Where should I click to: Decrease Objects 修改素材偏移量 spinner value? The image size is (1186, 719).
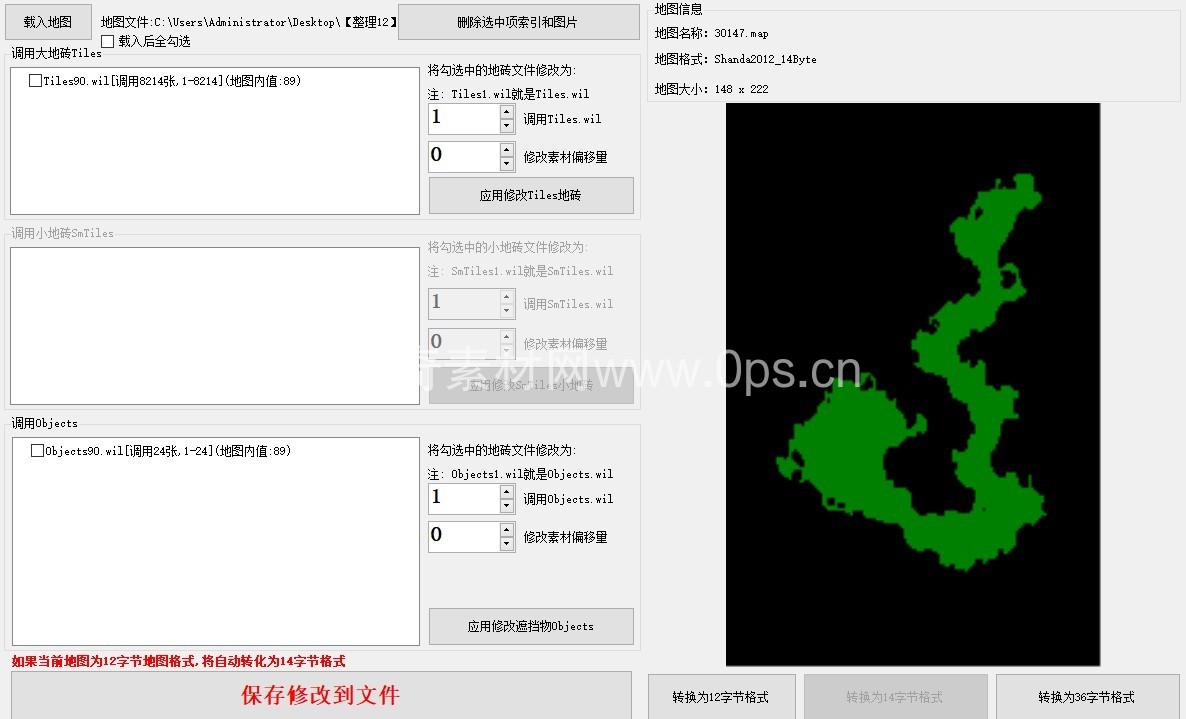coord(507,544)
